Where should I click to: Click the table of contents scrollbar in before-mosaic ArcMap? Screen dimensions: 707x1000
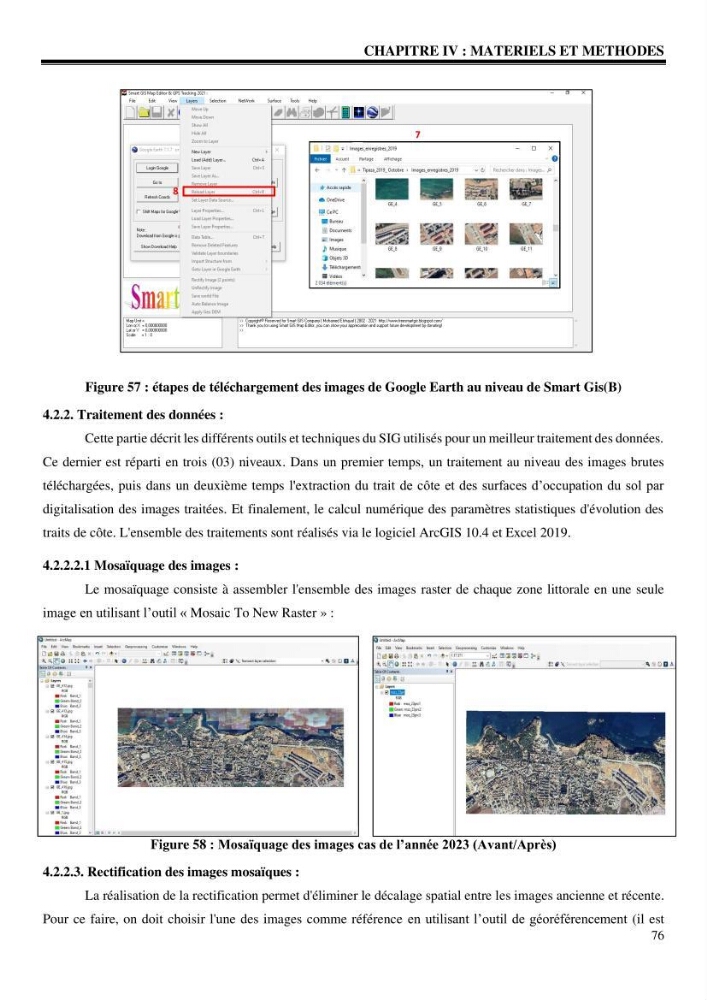click(x=91, y=756)
